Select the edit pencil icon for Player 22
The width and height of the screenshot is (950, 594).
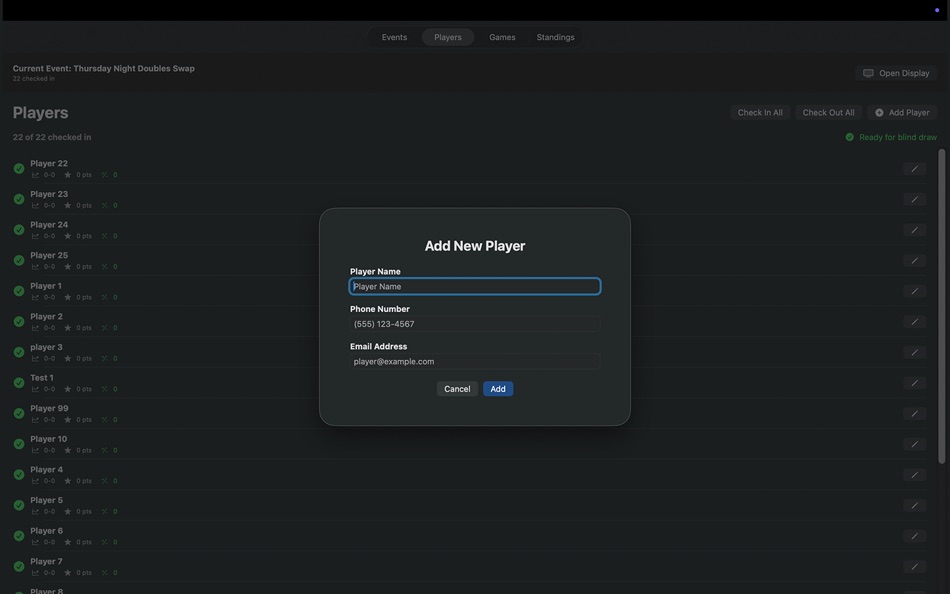911,166
